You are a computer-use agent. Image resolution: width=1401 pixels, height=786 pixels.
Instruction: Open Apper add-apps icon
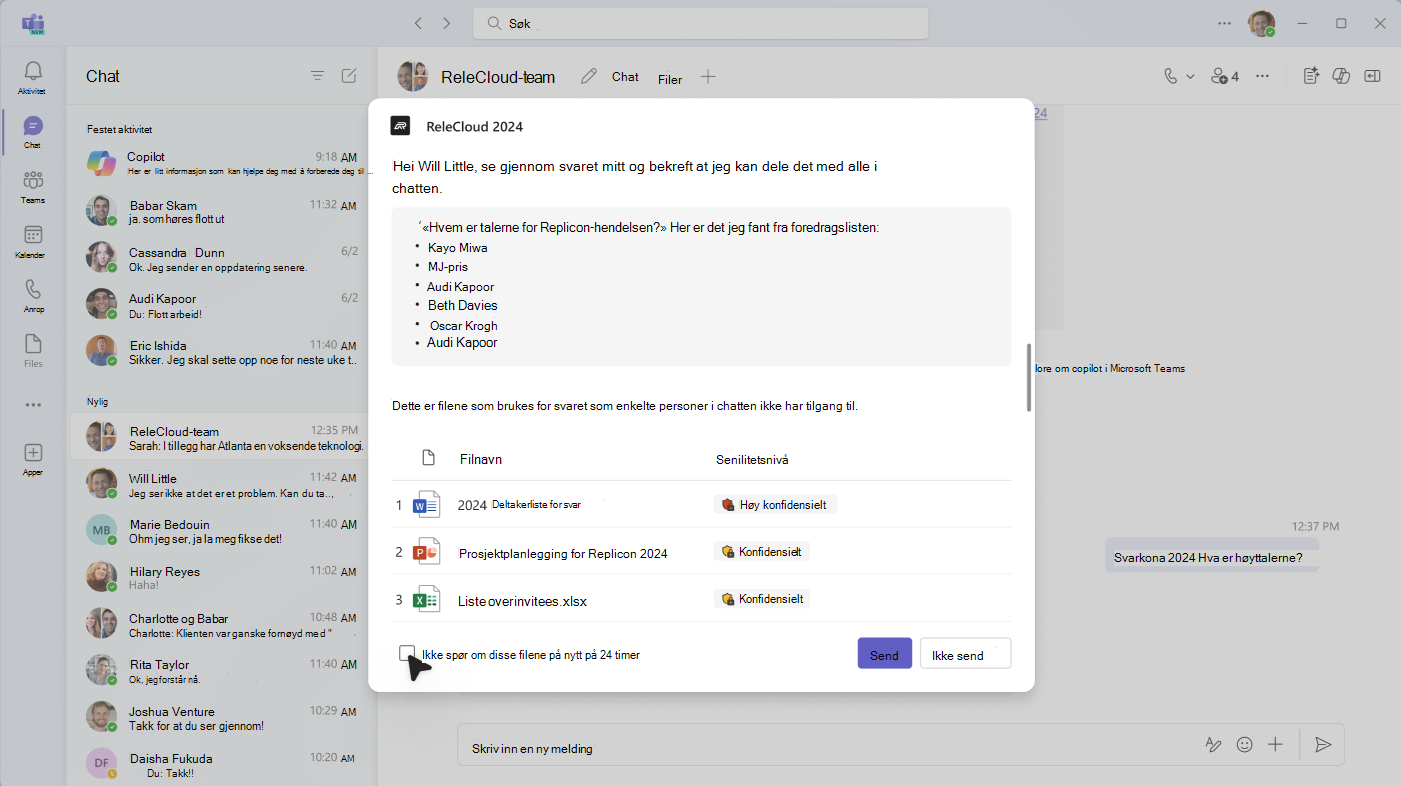pyautogui.click(x=33, y=459)
